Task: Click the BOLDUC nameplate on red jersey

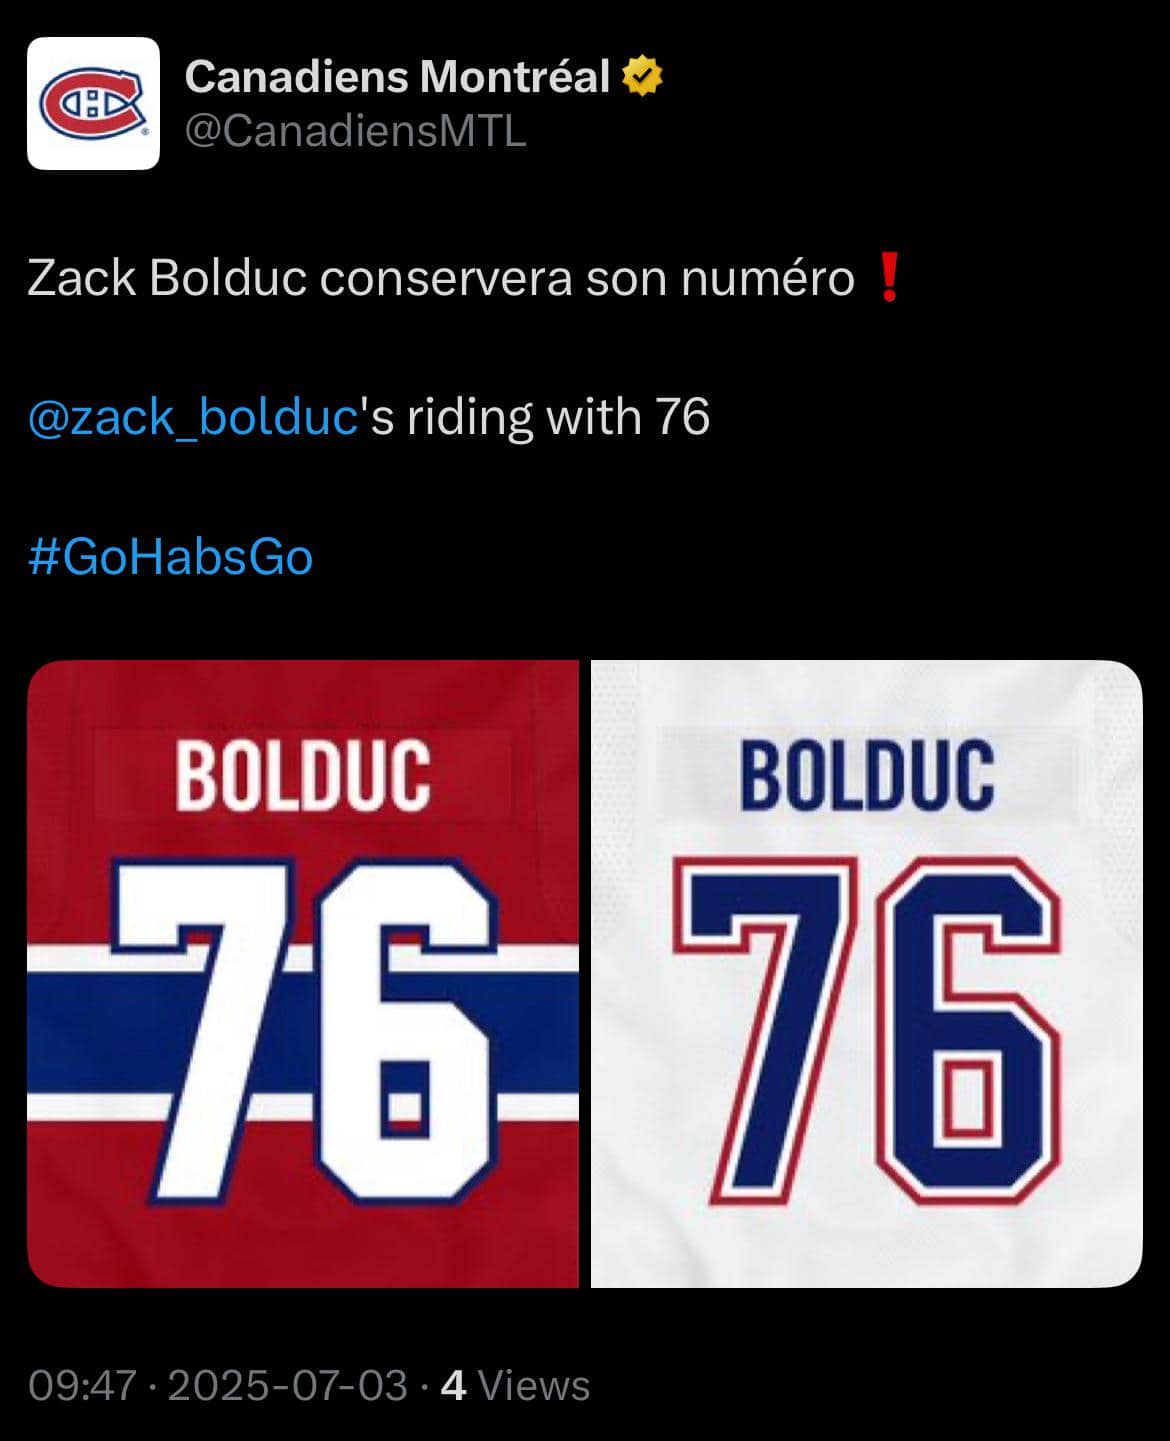Action: (x=302, y=774)
